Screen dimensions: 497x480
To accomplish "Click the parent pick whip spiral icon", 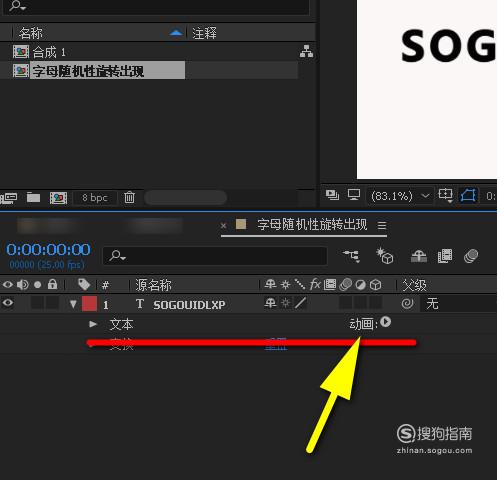I will 407,304.
